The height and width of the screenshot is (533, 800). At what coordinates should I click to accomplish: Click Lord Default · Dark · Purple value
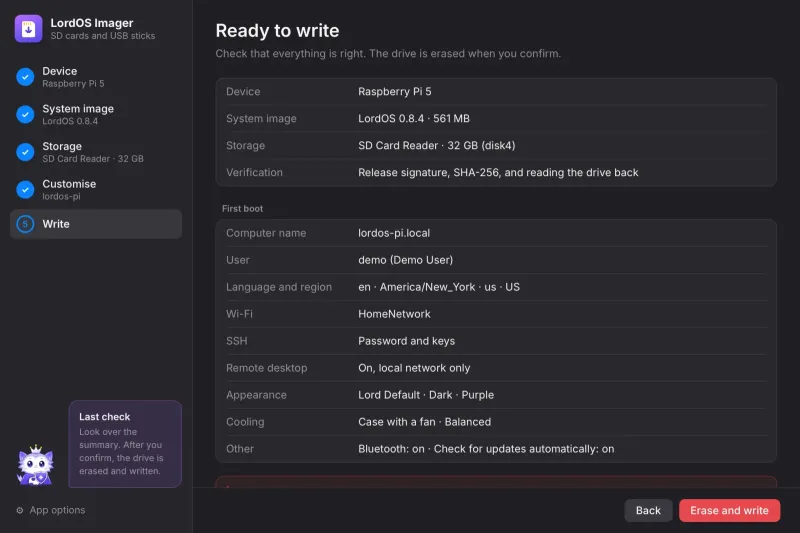[426, 395]
